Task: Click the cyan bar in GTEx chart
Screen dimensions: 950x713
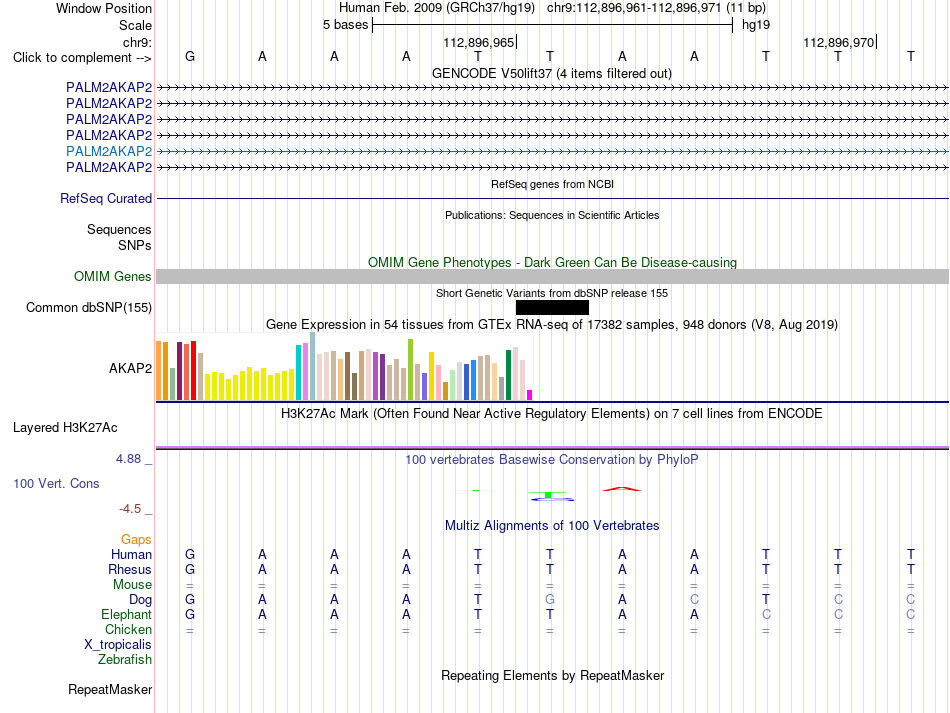Action: (299, 373)
